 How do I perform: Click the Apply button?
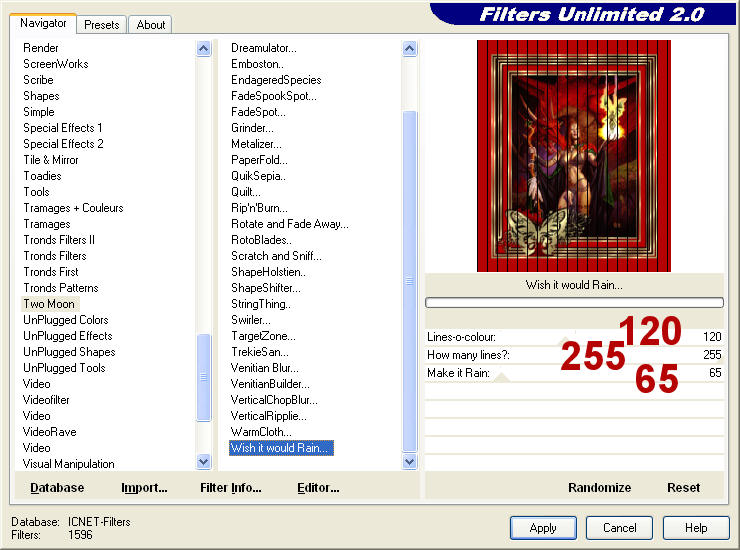click(543, 528)
